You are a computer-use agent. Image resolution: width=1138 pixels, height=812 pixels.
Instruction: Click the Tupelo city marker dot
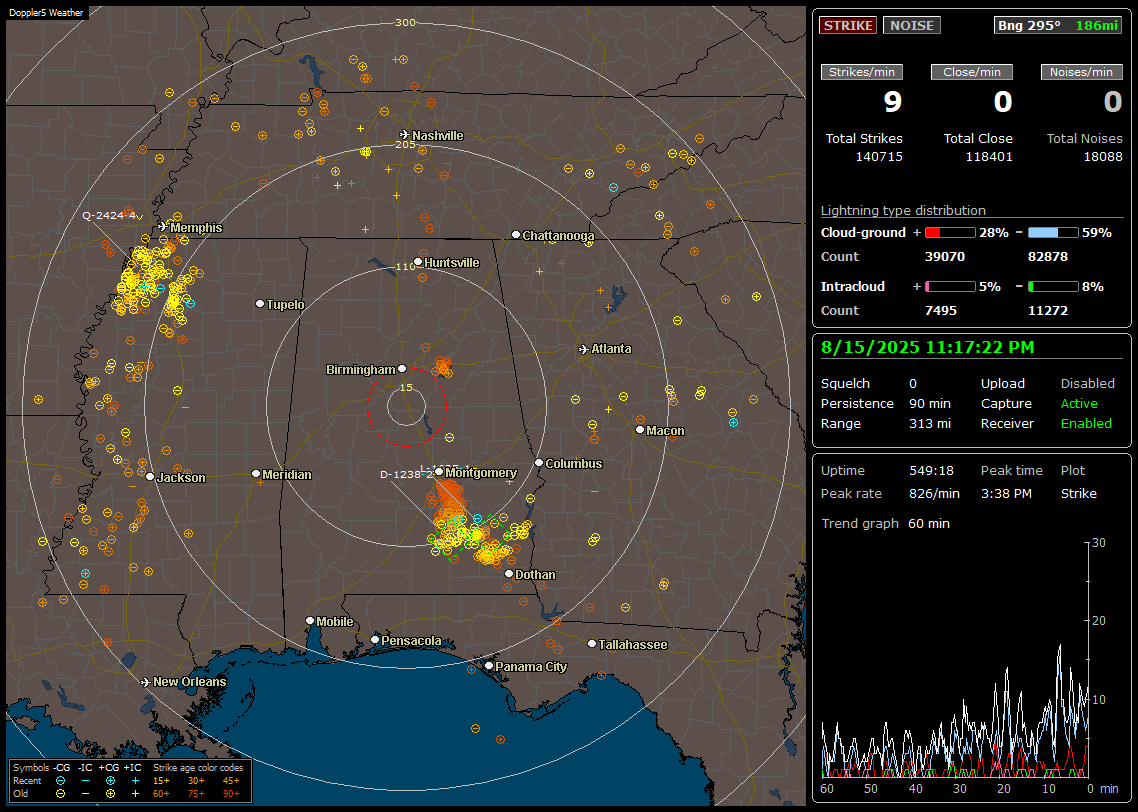[260, 304]
